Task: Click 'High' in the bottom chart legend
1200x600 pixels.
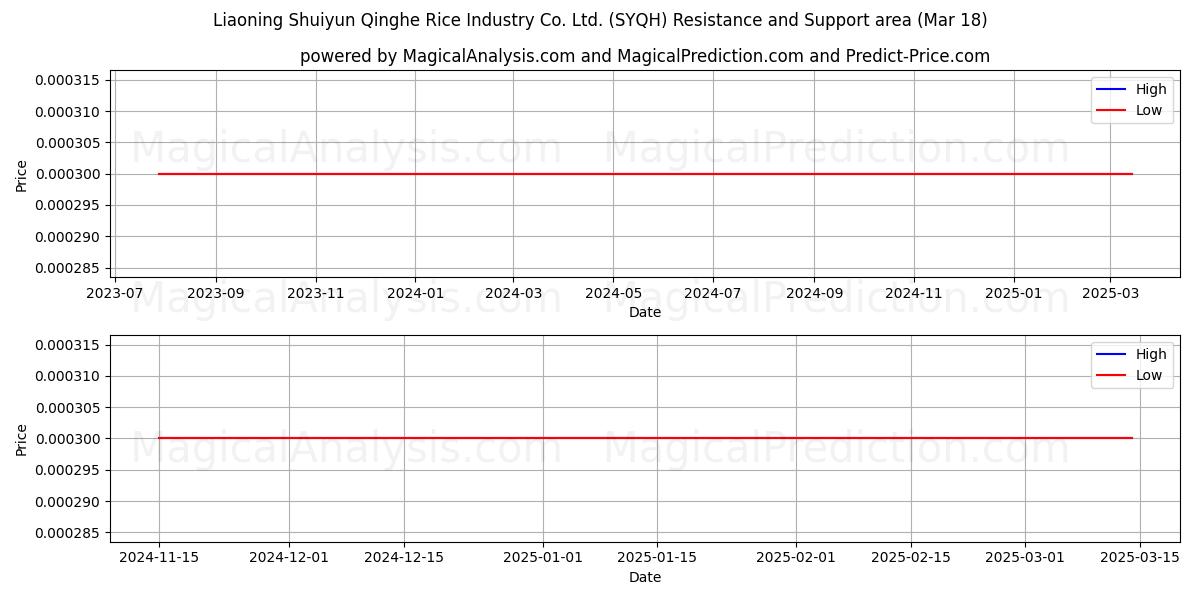Action: [1151, 354]
